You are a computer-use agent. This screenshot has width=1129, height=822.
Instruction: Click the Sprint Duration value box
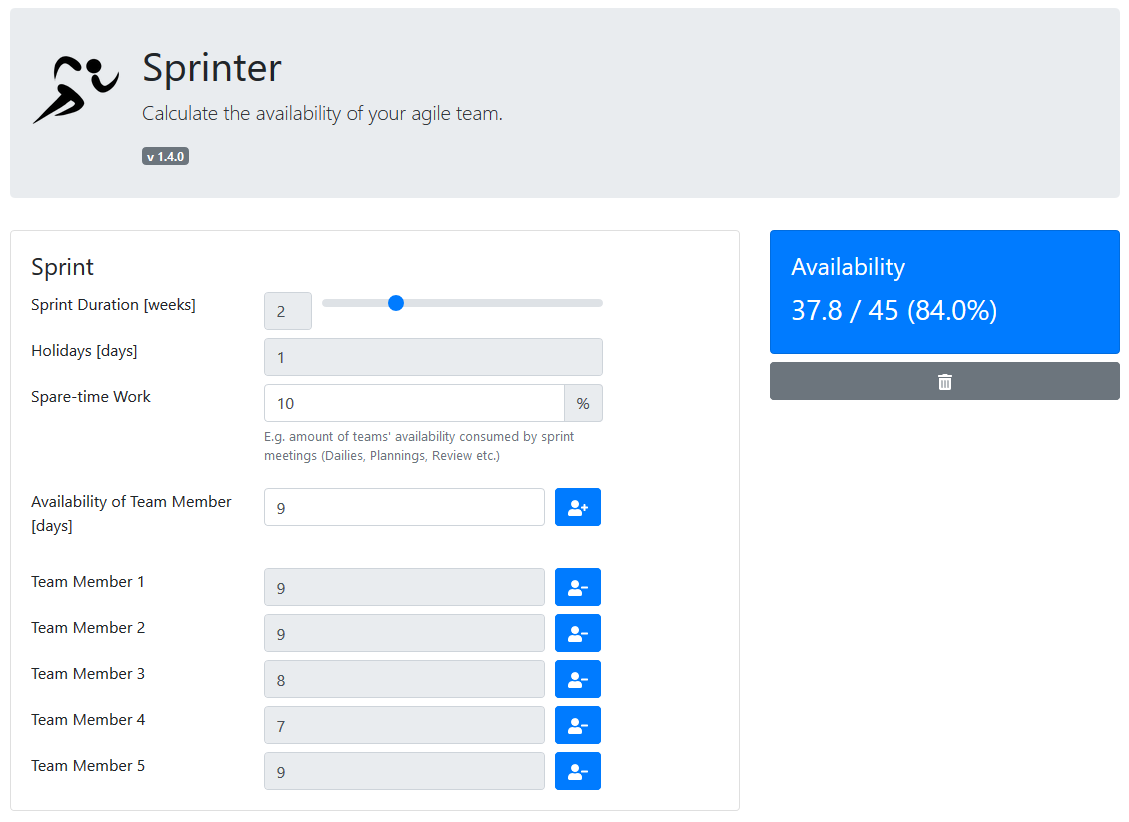click(288, 311)
